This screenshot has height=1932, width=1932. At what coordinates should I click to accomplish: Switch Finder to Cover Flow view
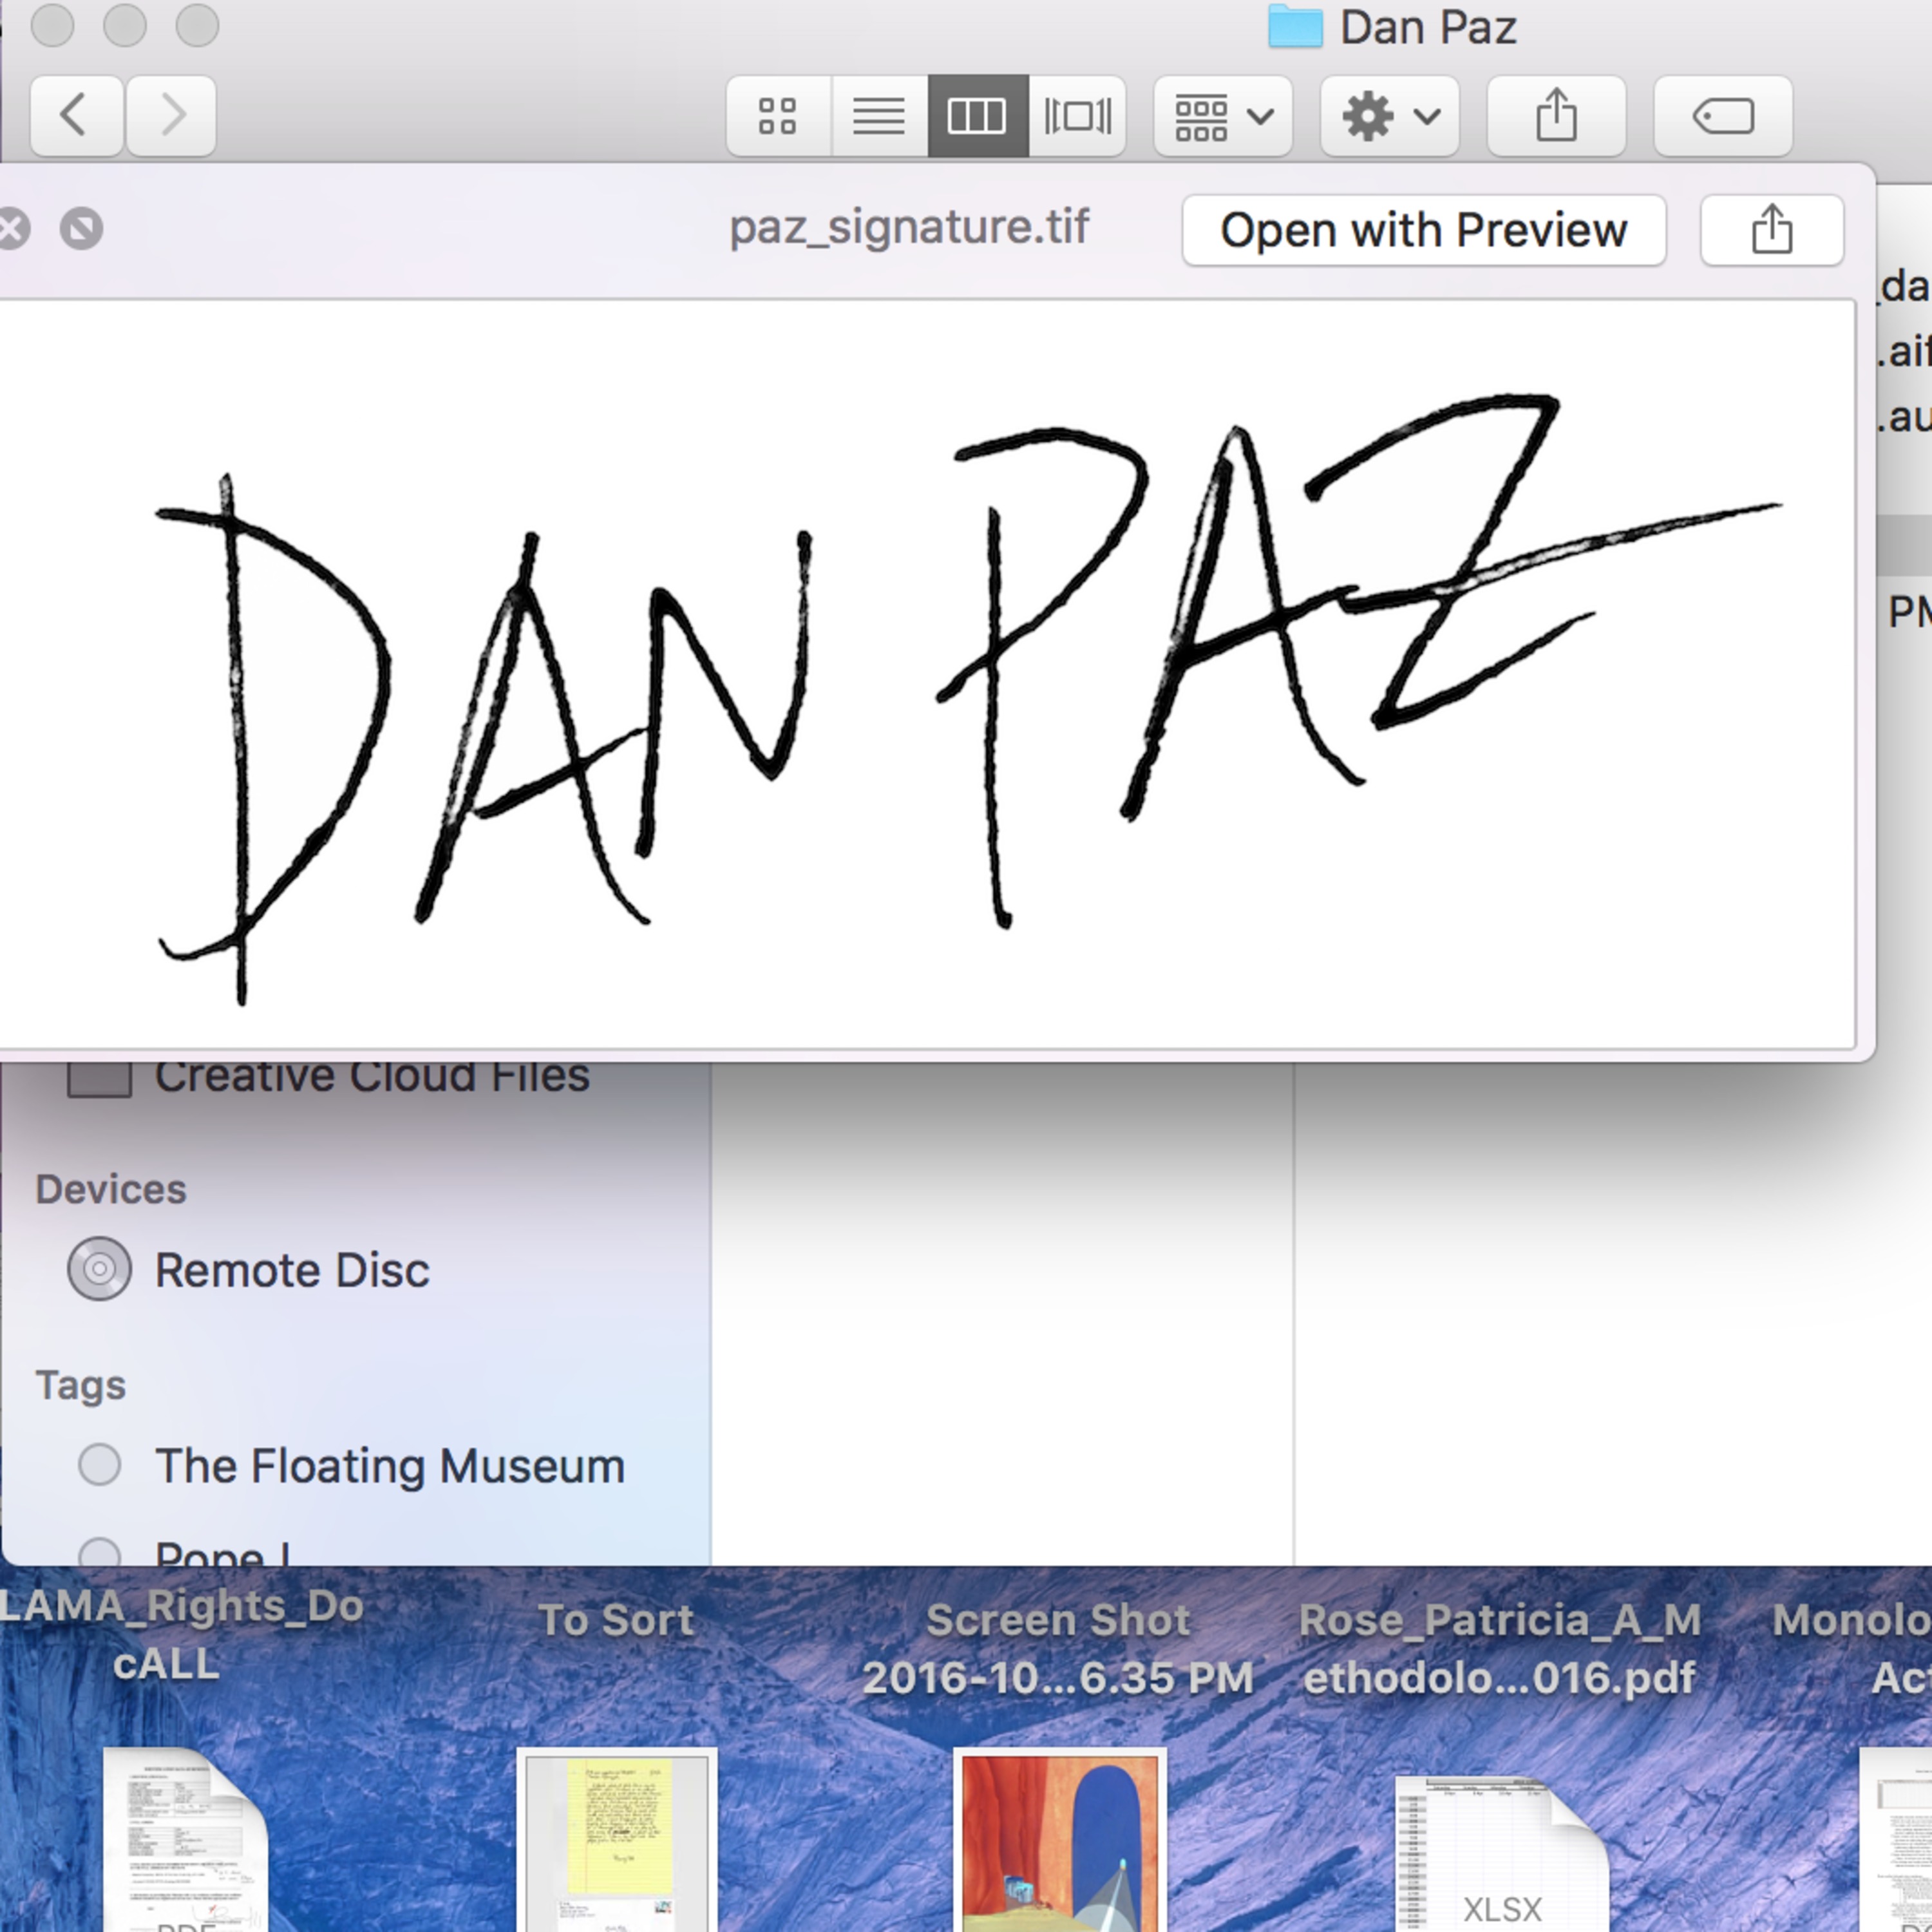click(x=1077, y=116)
